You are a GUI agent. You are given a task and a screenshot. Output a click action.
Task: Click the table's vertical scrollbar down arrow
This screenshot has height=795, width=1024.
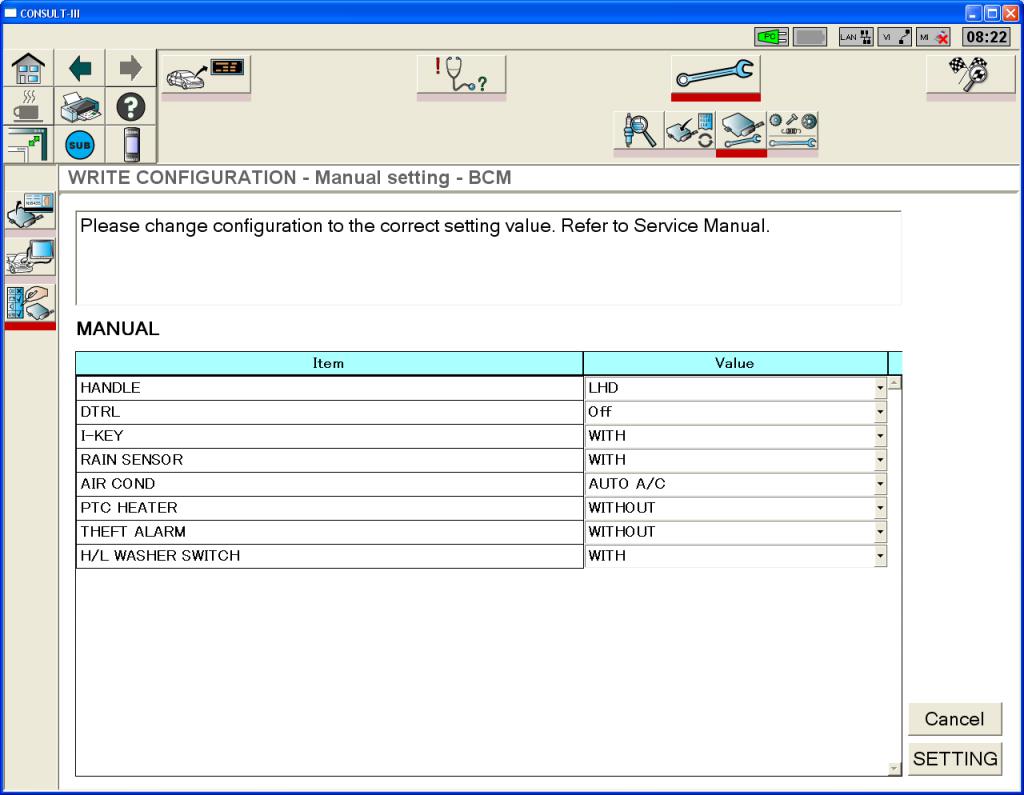(894, 768)
